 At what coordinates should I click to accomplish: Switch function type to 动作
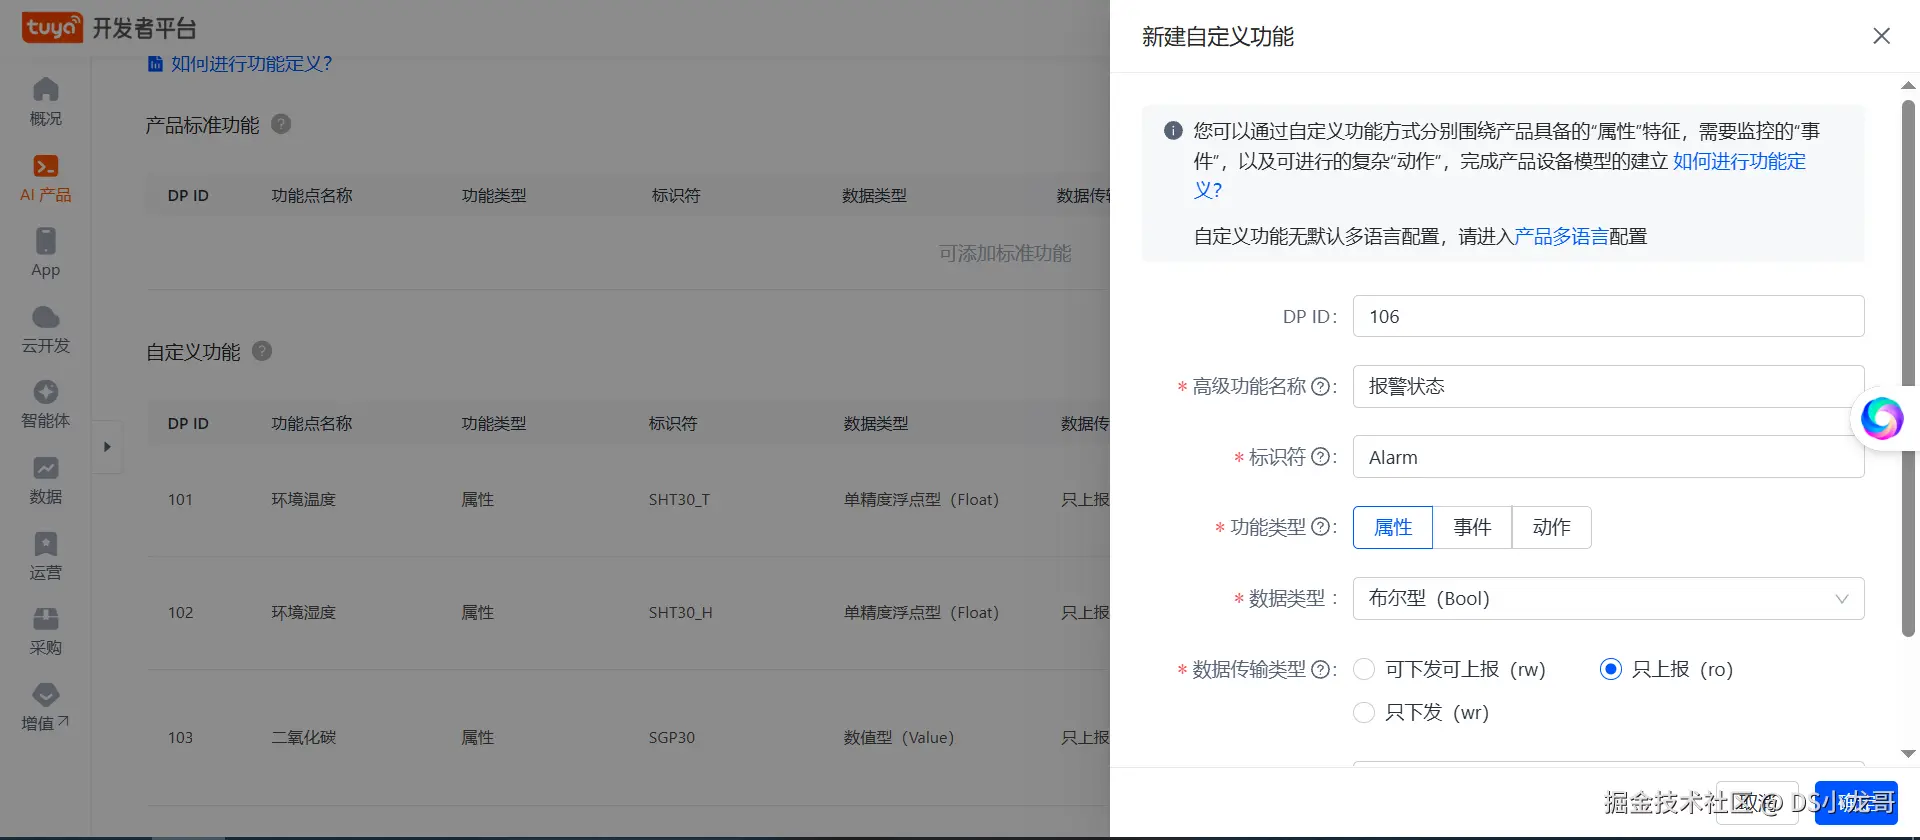(1551, 527)
